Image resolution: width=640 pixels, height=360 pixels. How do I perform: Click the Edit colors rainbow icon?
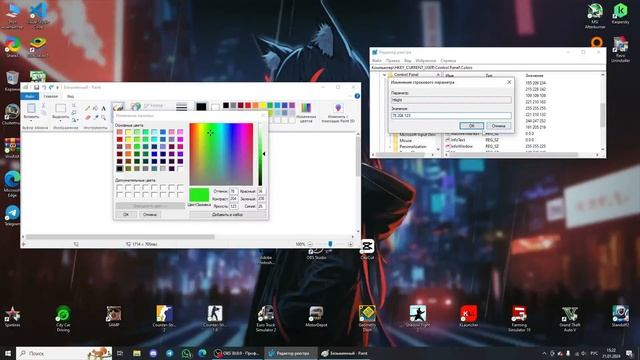click(306, 107)
